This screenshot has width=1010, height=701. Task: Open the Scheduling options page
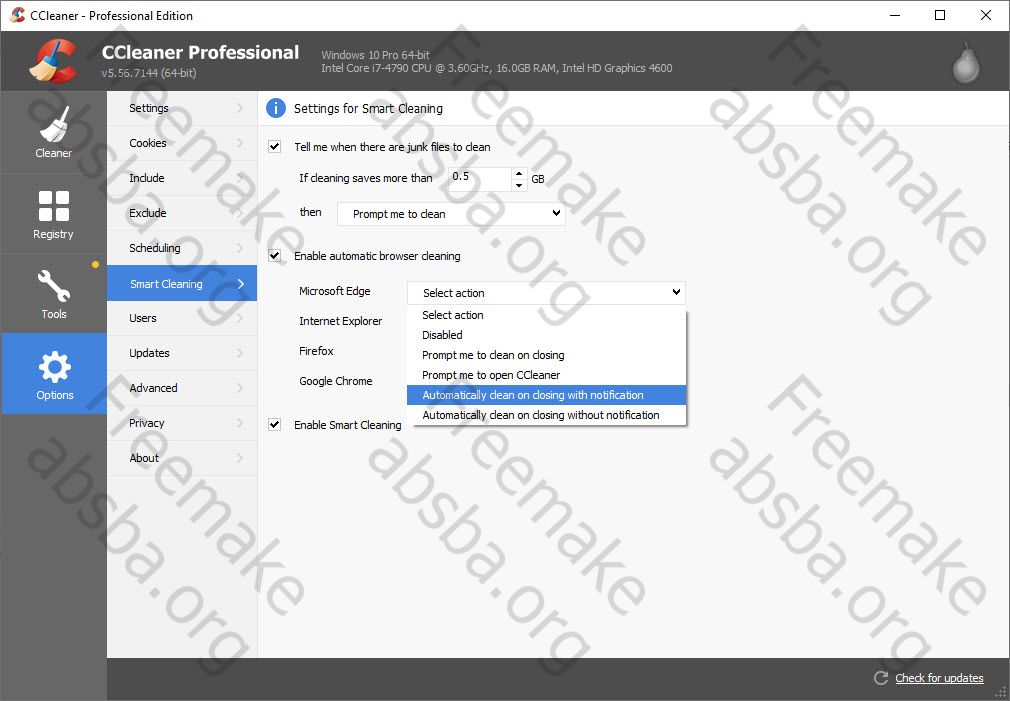(182, 247)
